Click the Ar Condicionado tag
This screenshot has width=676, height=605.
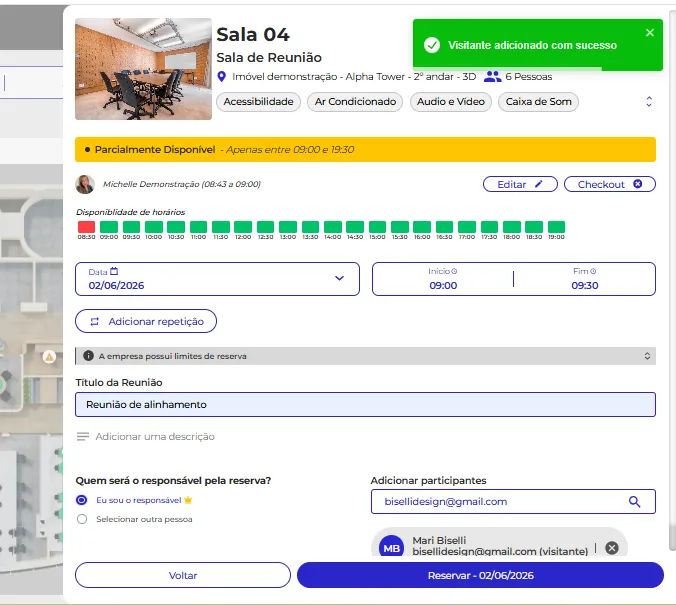[355, 102]
